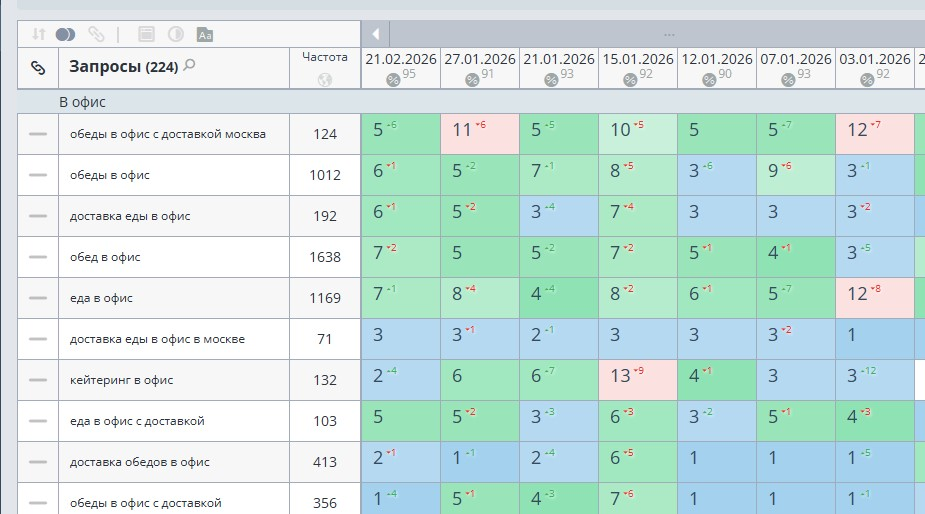Click dash icon in обеды в офис row
Screen dimensions: 925x514
[x=38, y=175]
